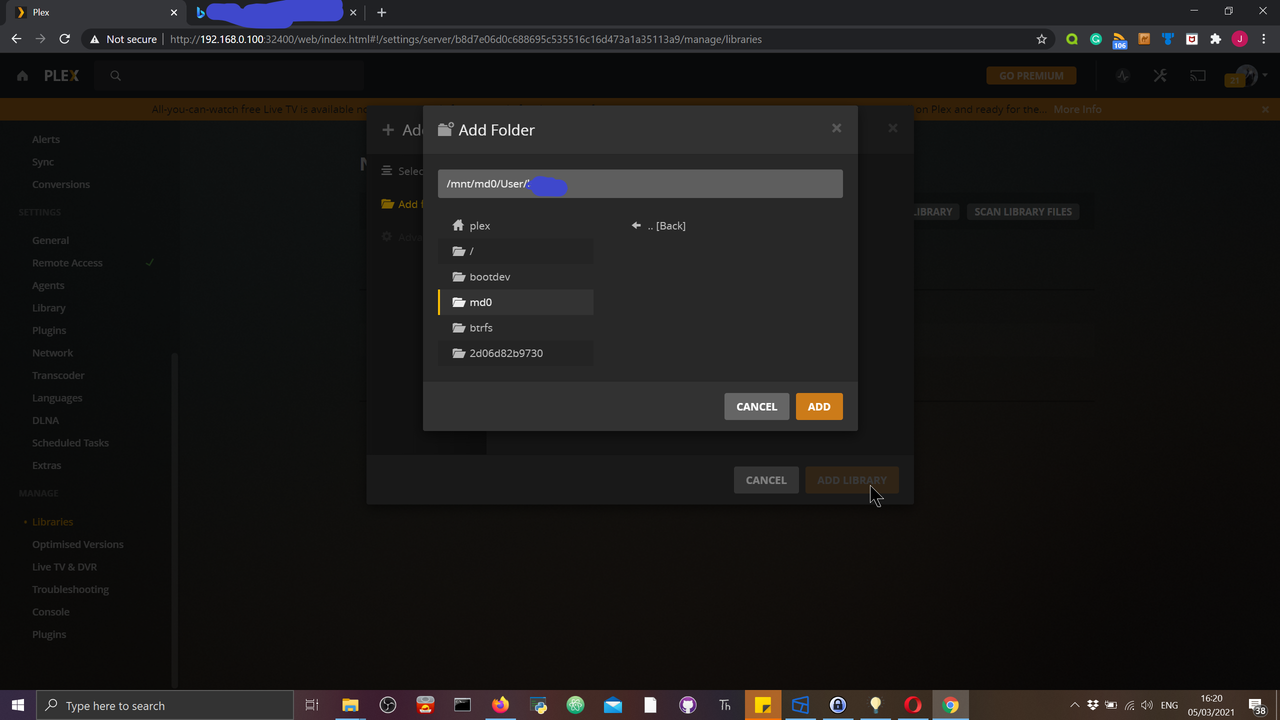Open the bootdev folder

515,277
